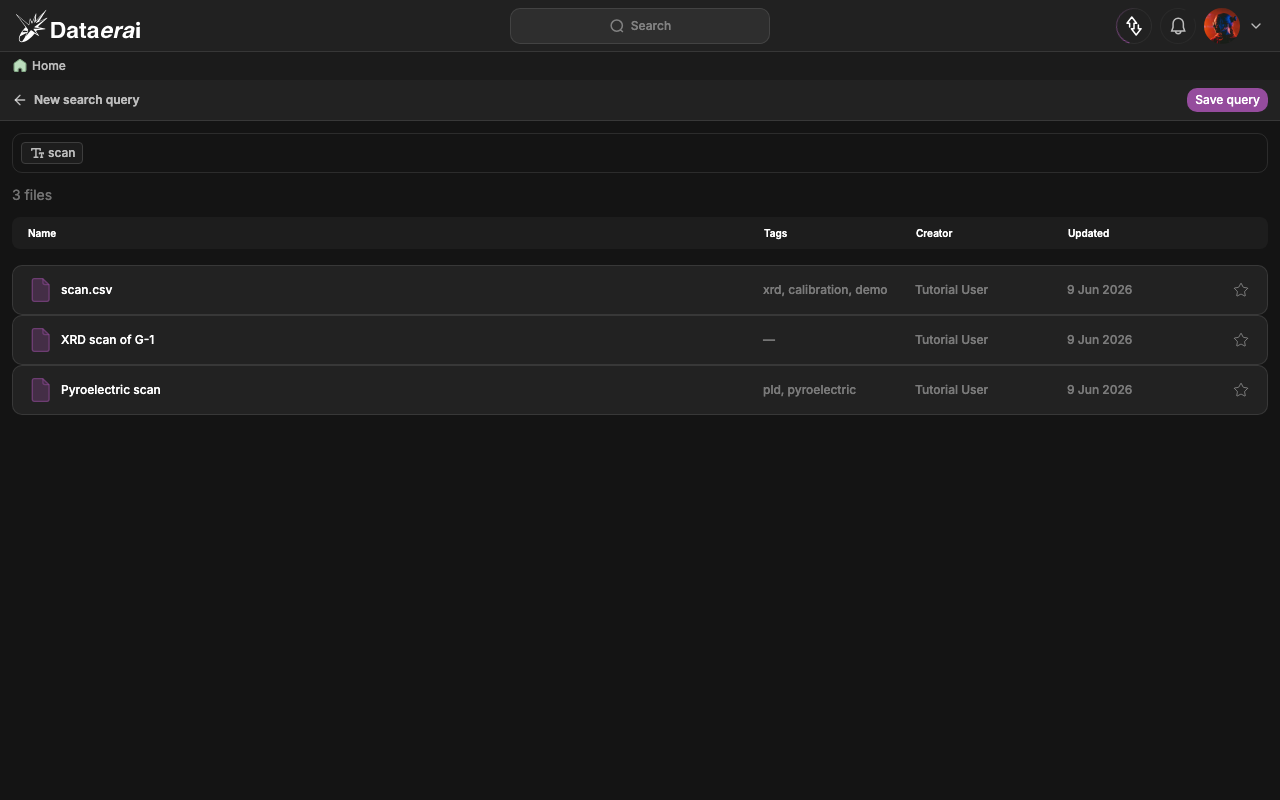Click the file icon for scan.csv

click(41, 290)
